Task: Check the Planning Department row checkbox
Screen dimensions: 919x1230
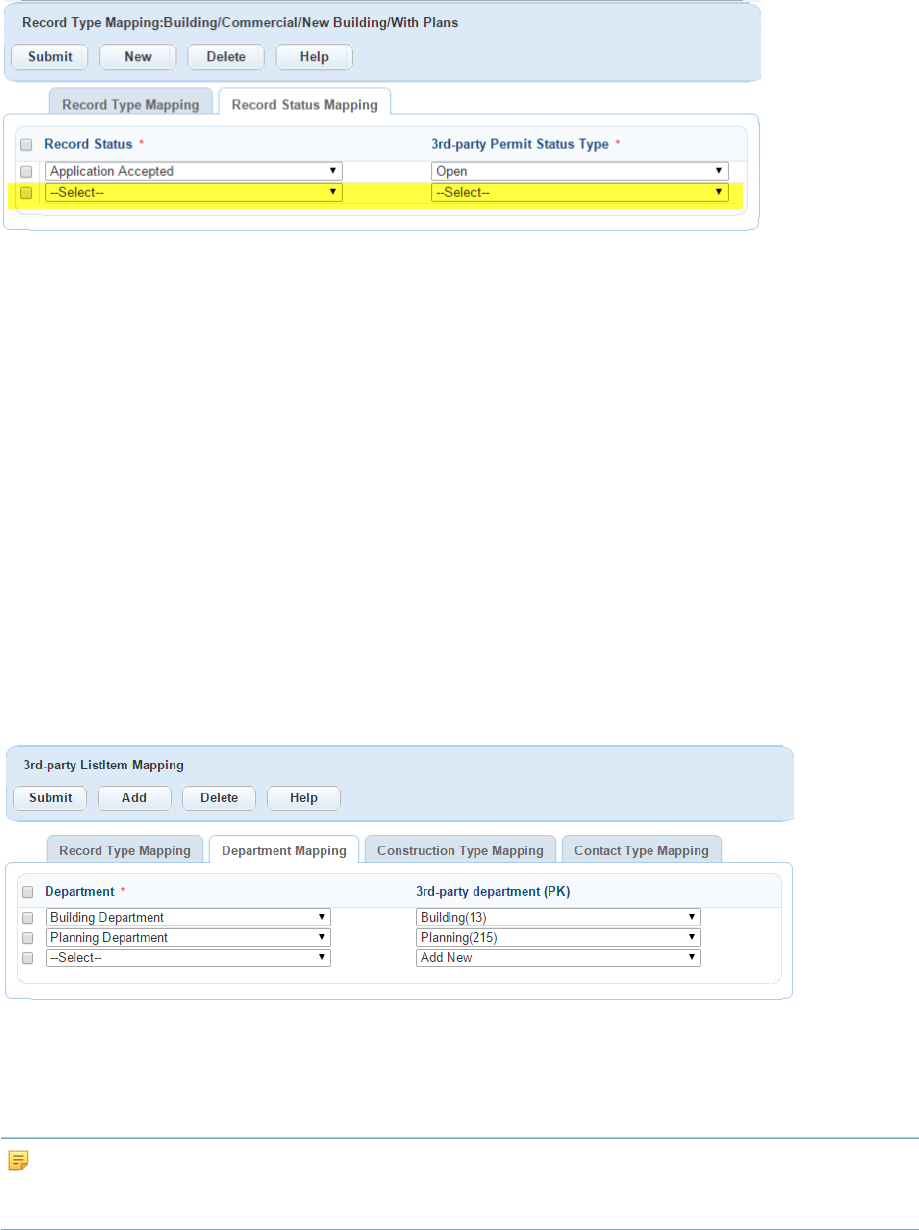Action: click(x=28, y=938)
